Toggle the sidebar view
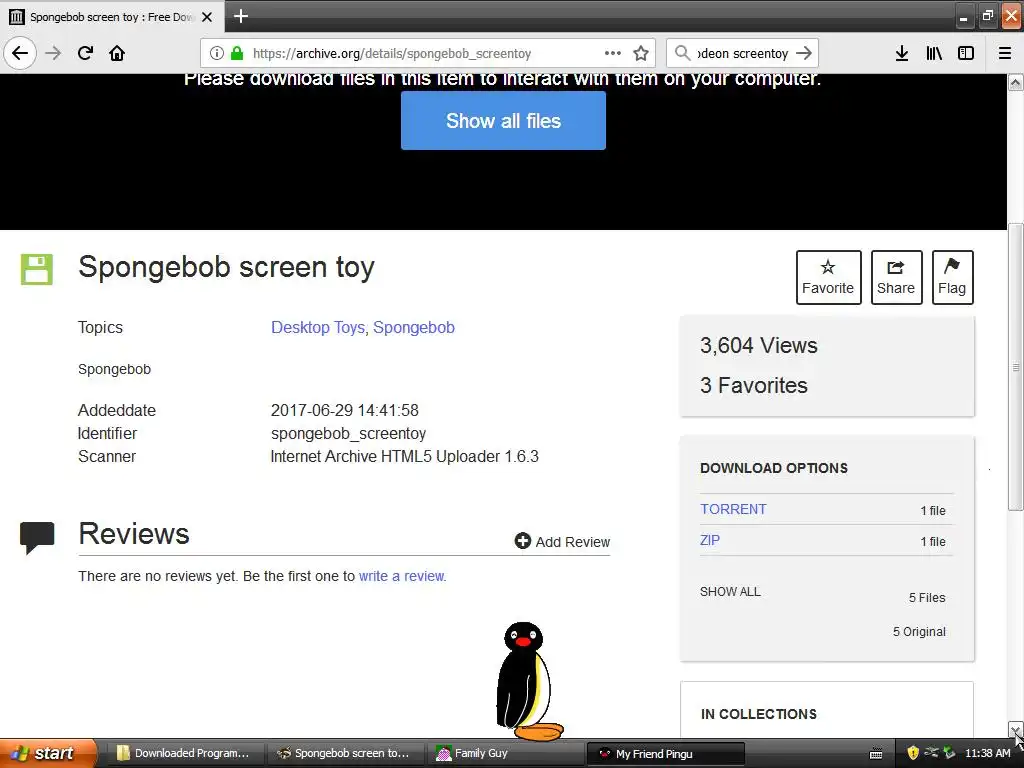Viewport: 1024px width, 768px height. pyautogui.click(x=966, y=53)
